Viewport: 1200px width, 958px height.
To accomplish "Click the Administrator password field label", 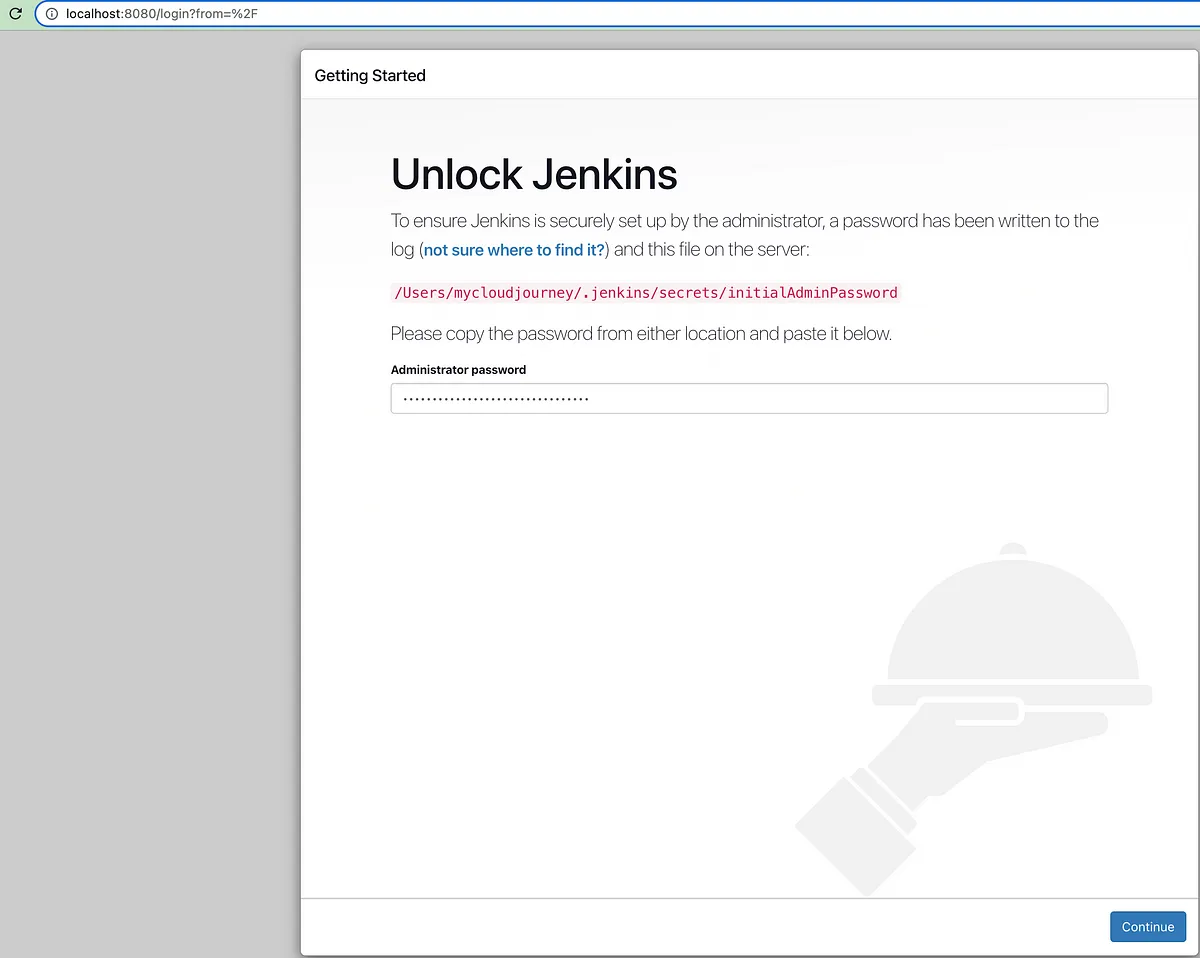I will tap(458, 369).
